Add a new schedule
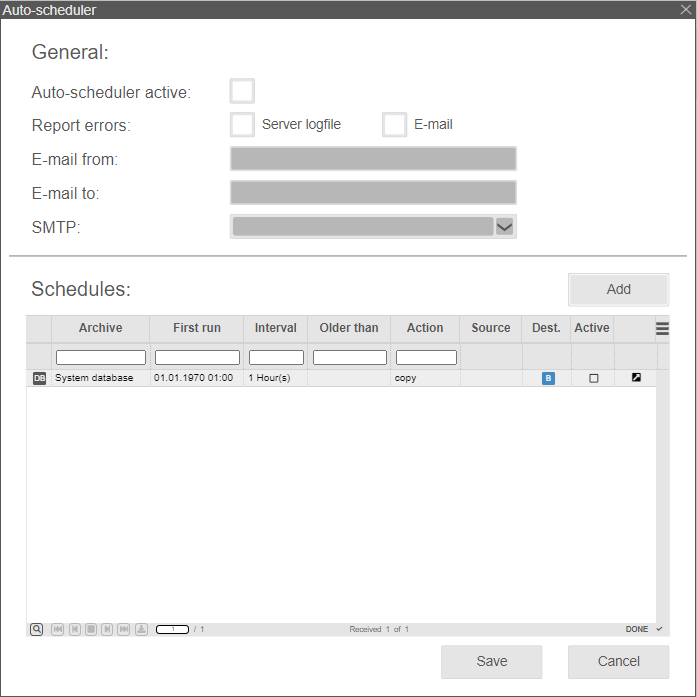 coord(618,289)
